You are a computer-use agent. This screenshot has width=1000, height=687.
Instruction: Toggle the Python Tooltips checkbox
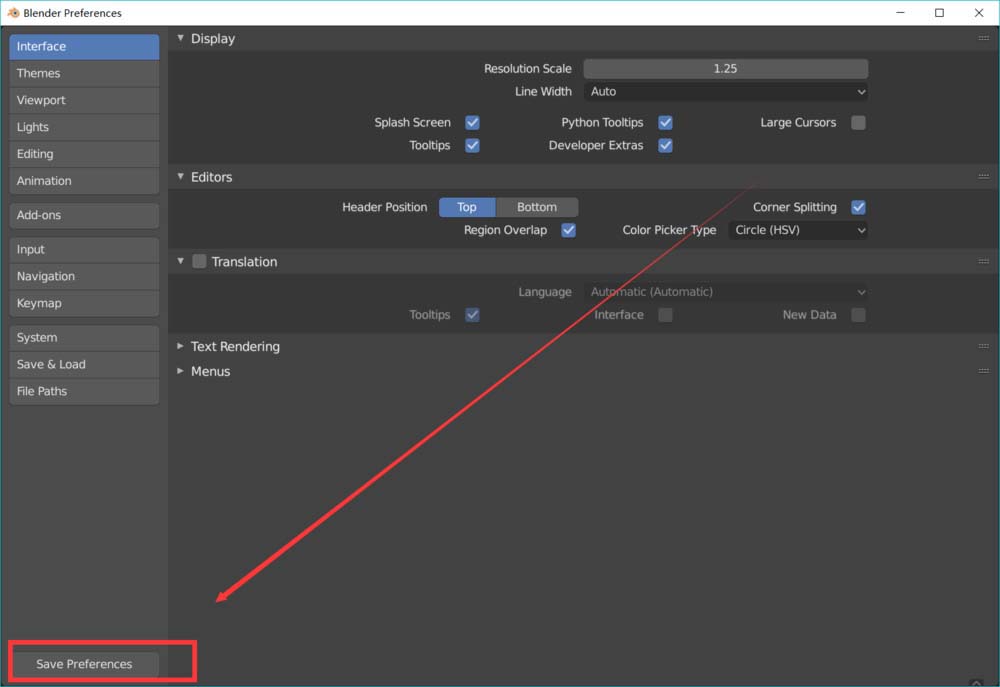click(665, 123)
